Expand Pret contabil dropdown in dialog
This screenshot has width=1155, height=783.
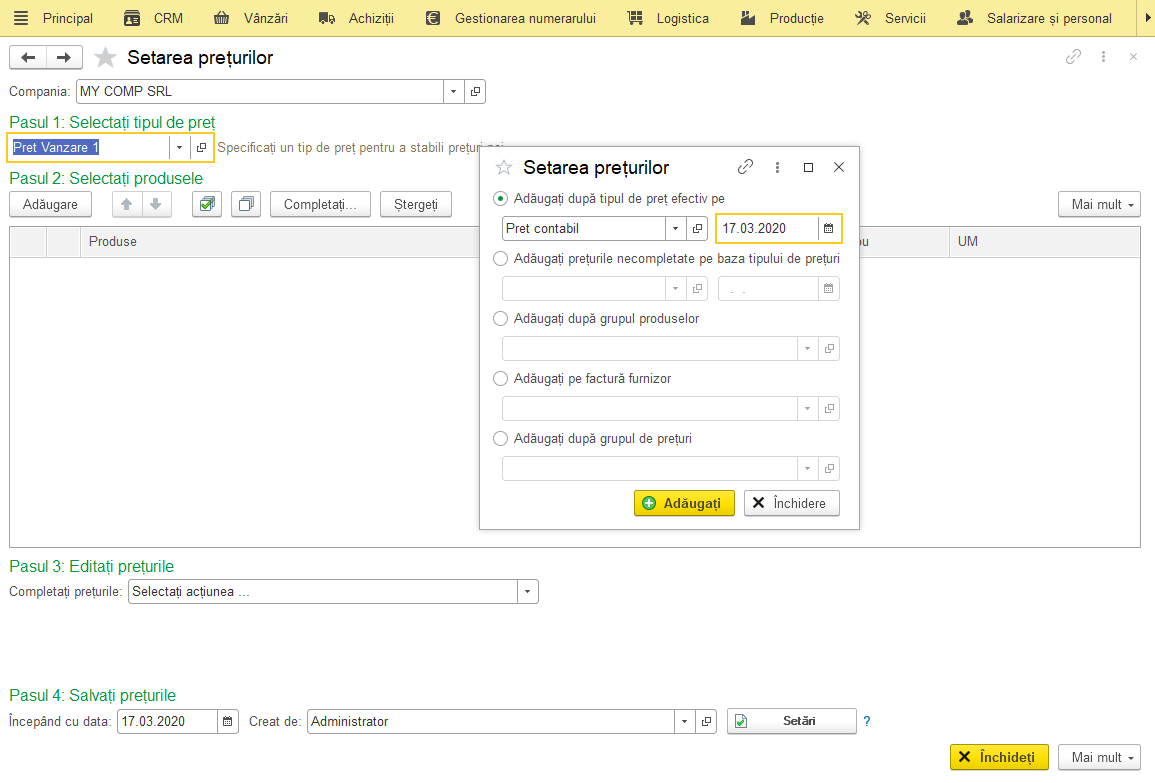[x=675, y=228]
